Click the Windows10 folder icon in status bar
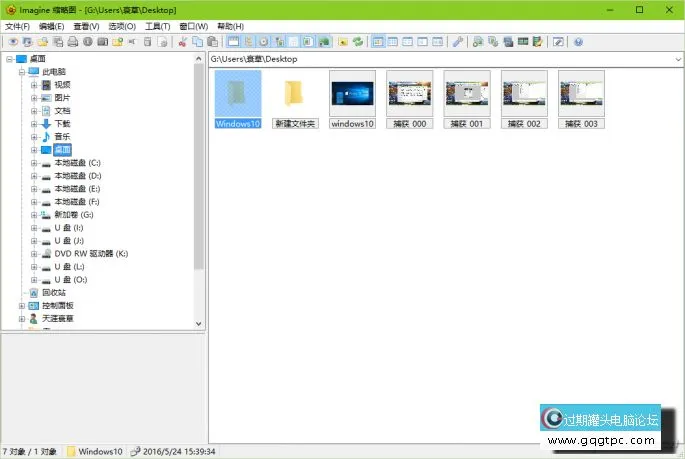685x459 pixels. (x=71, y=451)
